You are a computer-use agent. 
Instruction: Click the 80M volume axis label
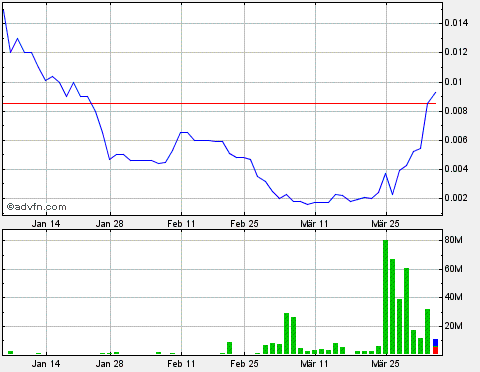[x=453, y=240]
